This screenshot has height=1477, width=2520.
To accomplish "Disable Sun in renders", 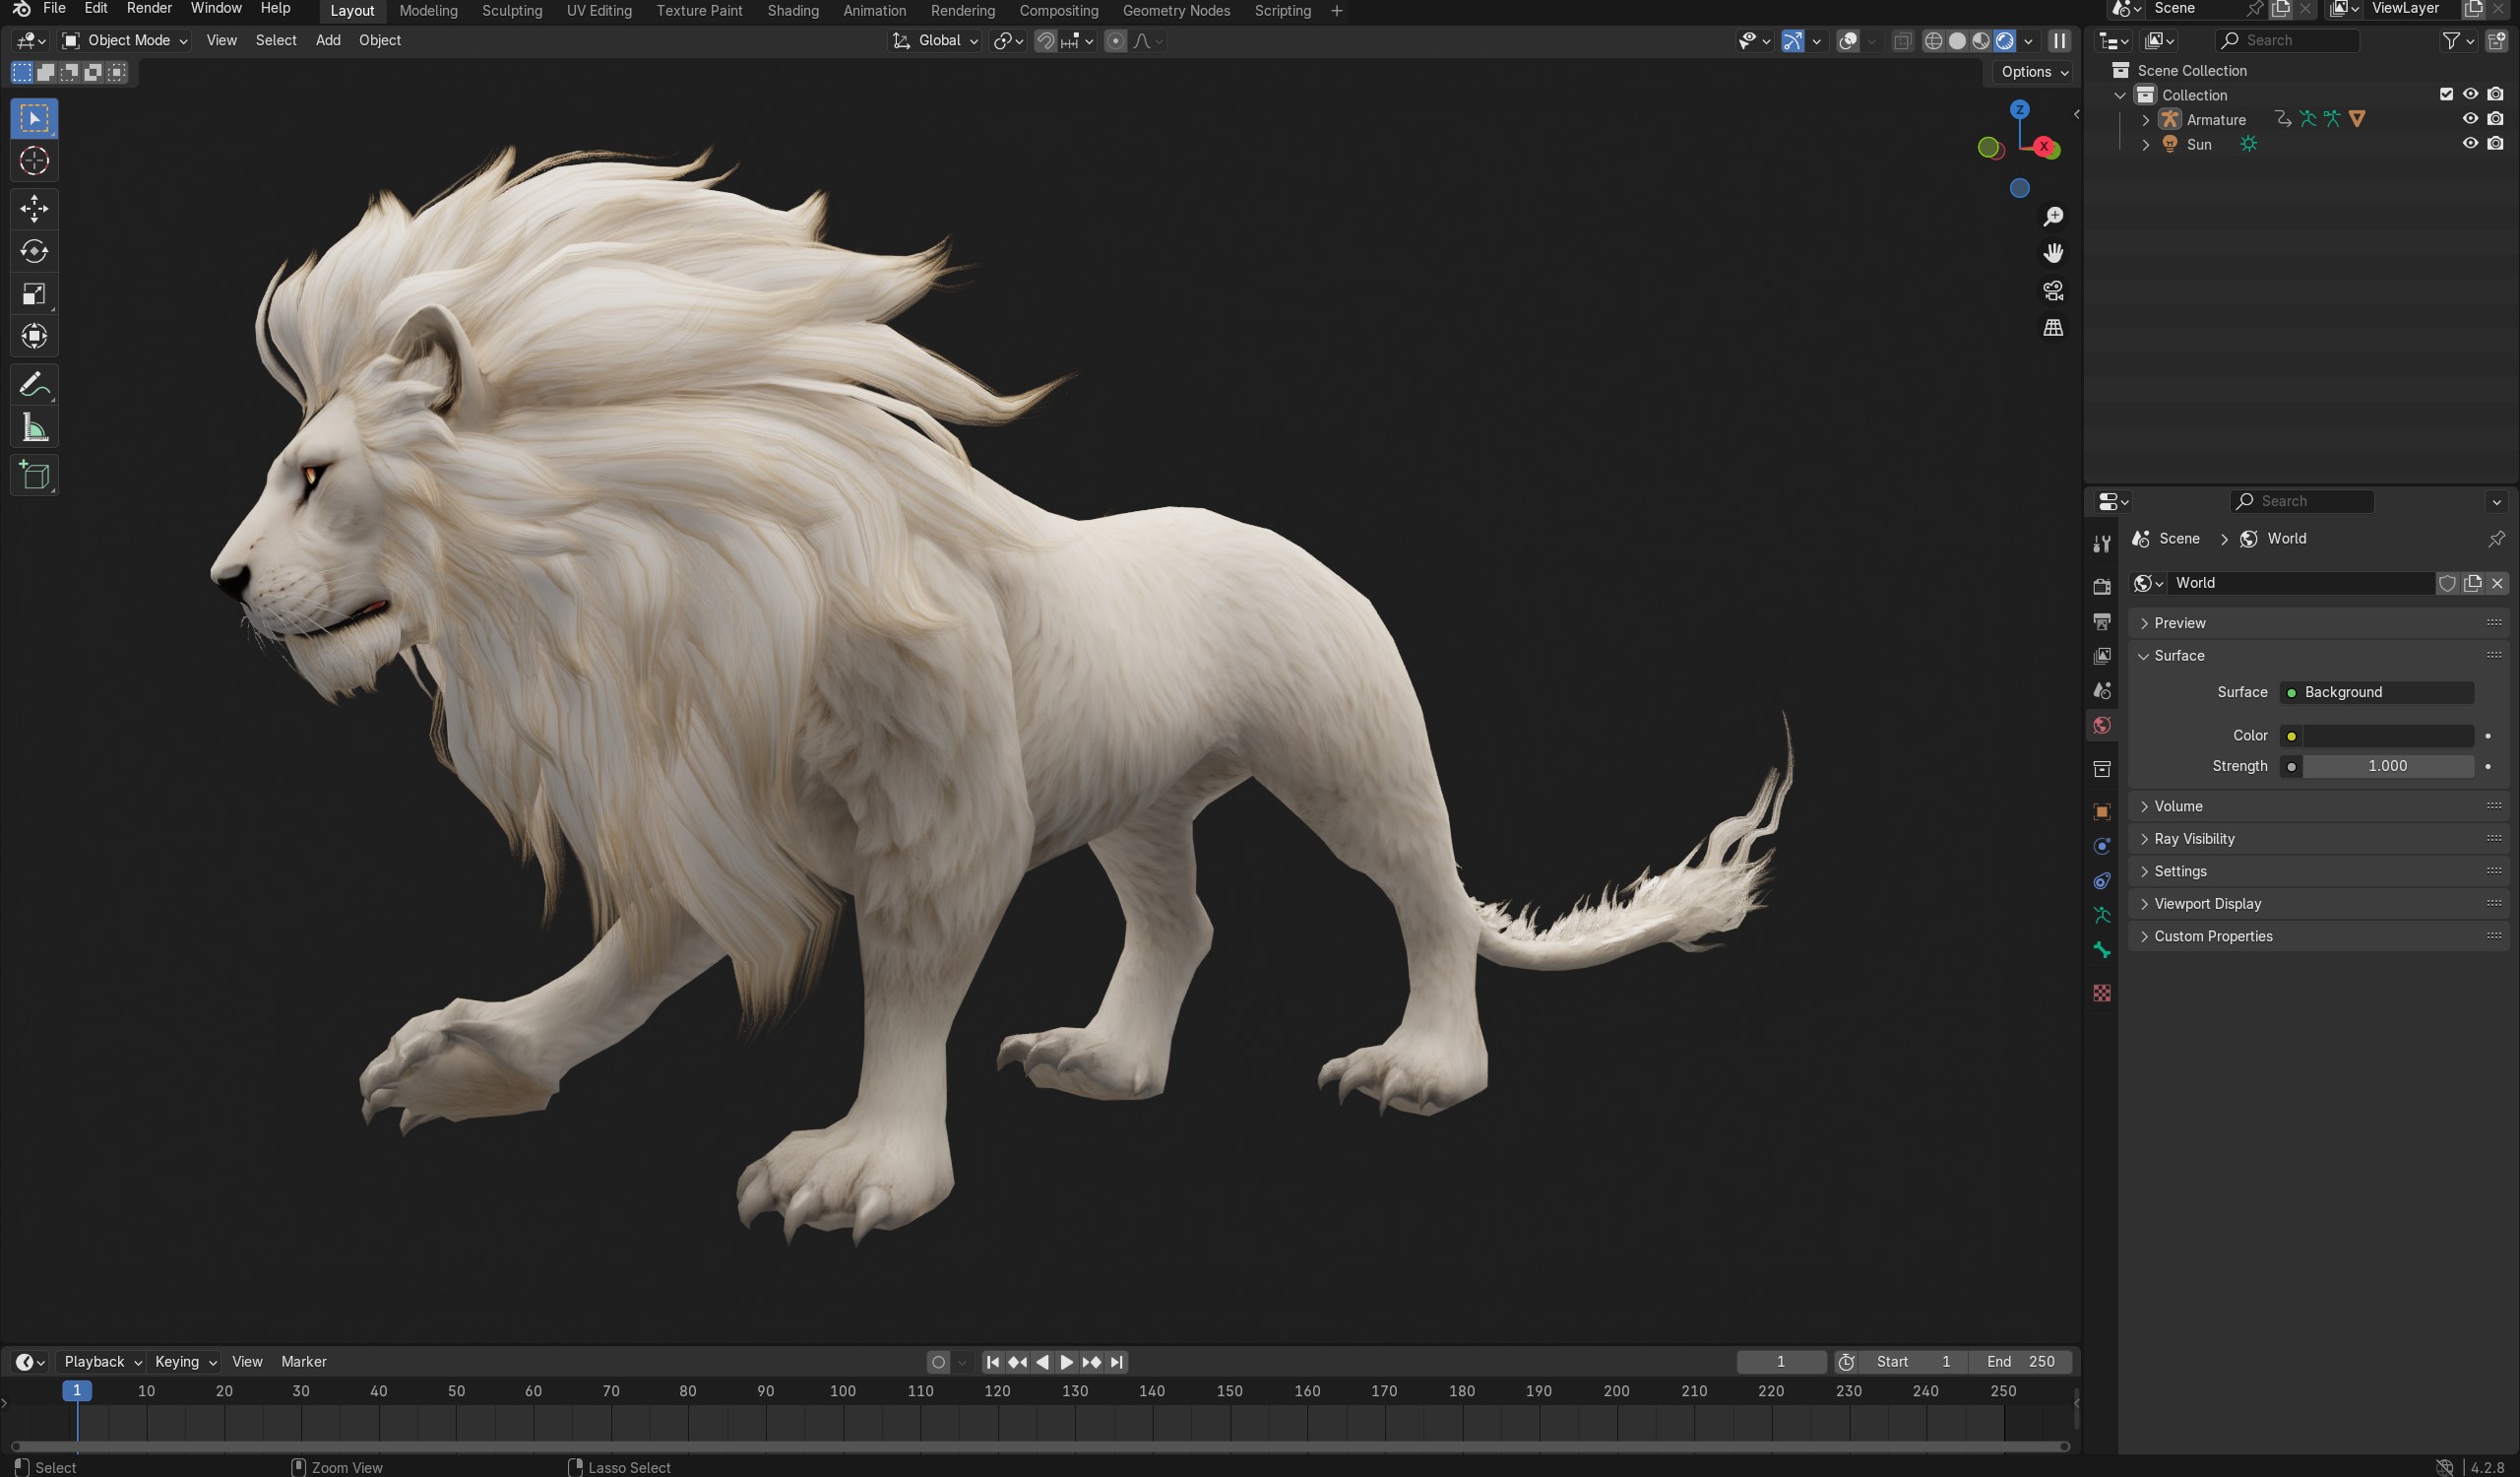I will pyautogui.click(x=2495, y=144).
